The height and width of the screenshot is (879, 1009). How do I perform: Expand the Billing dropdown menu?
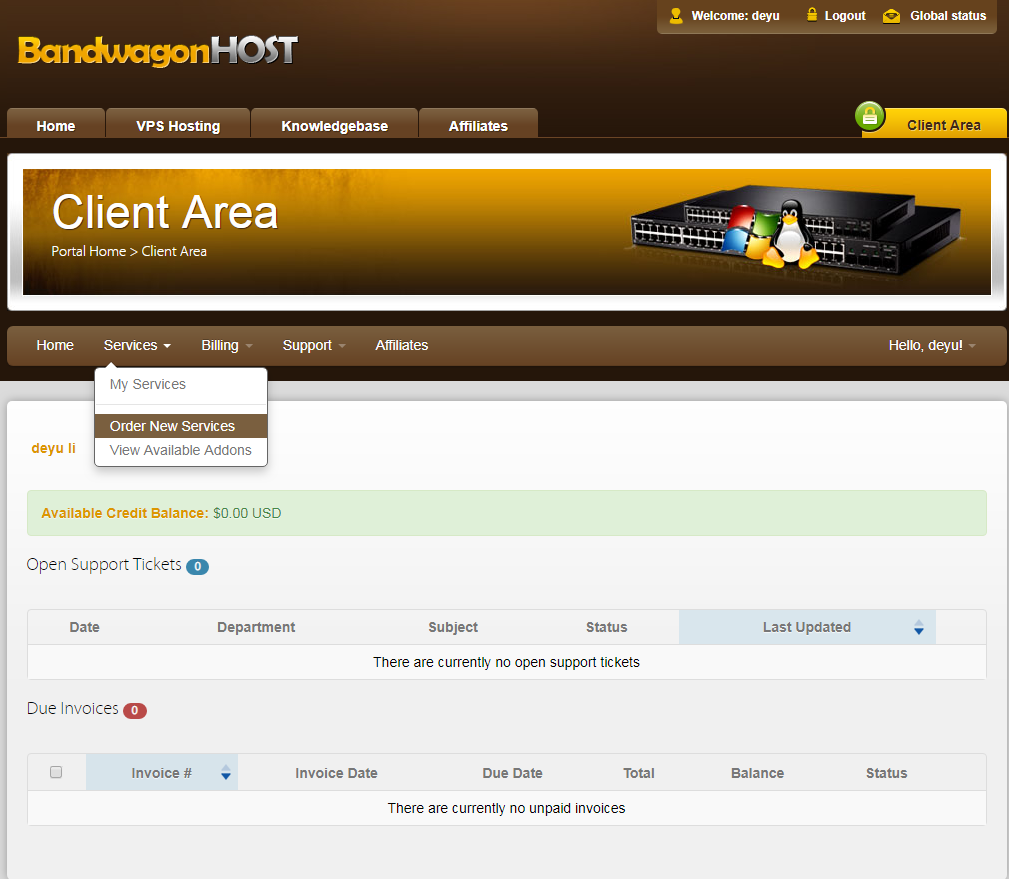point(227,346)
